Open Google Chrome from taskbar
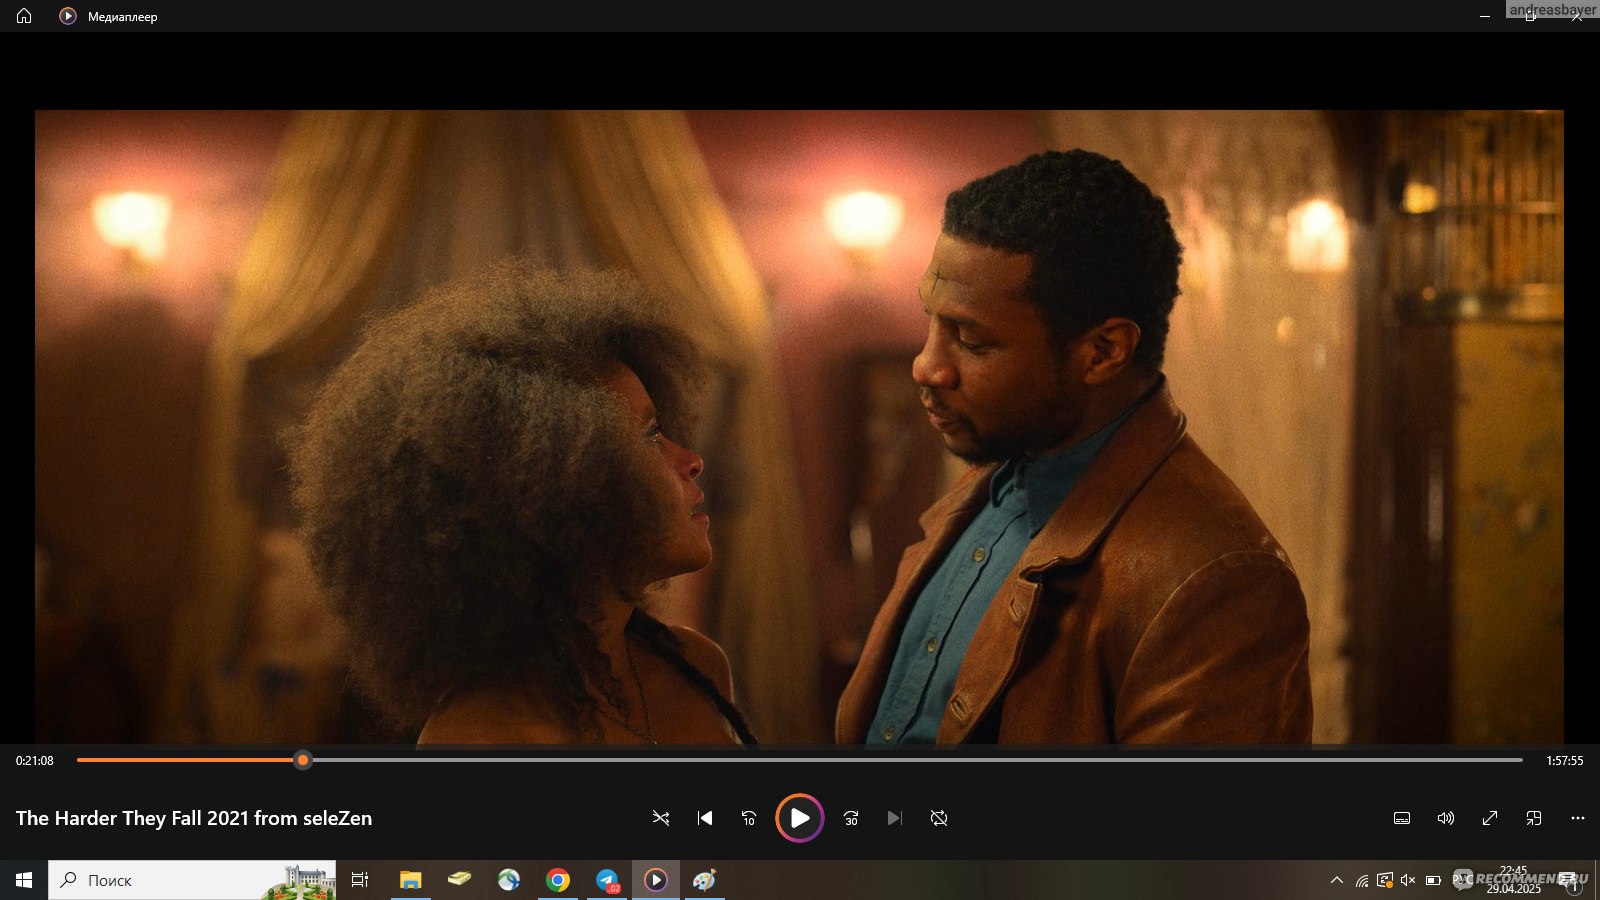The height and width of the screenshot is (900, 1600). tap(558, 880)
